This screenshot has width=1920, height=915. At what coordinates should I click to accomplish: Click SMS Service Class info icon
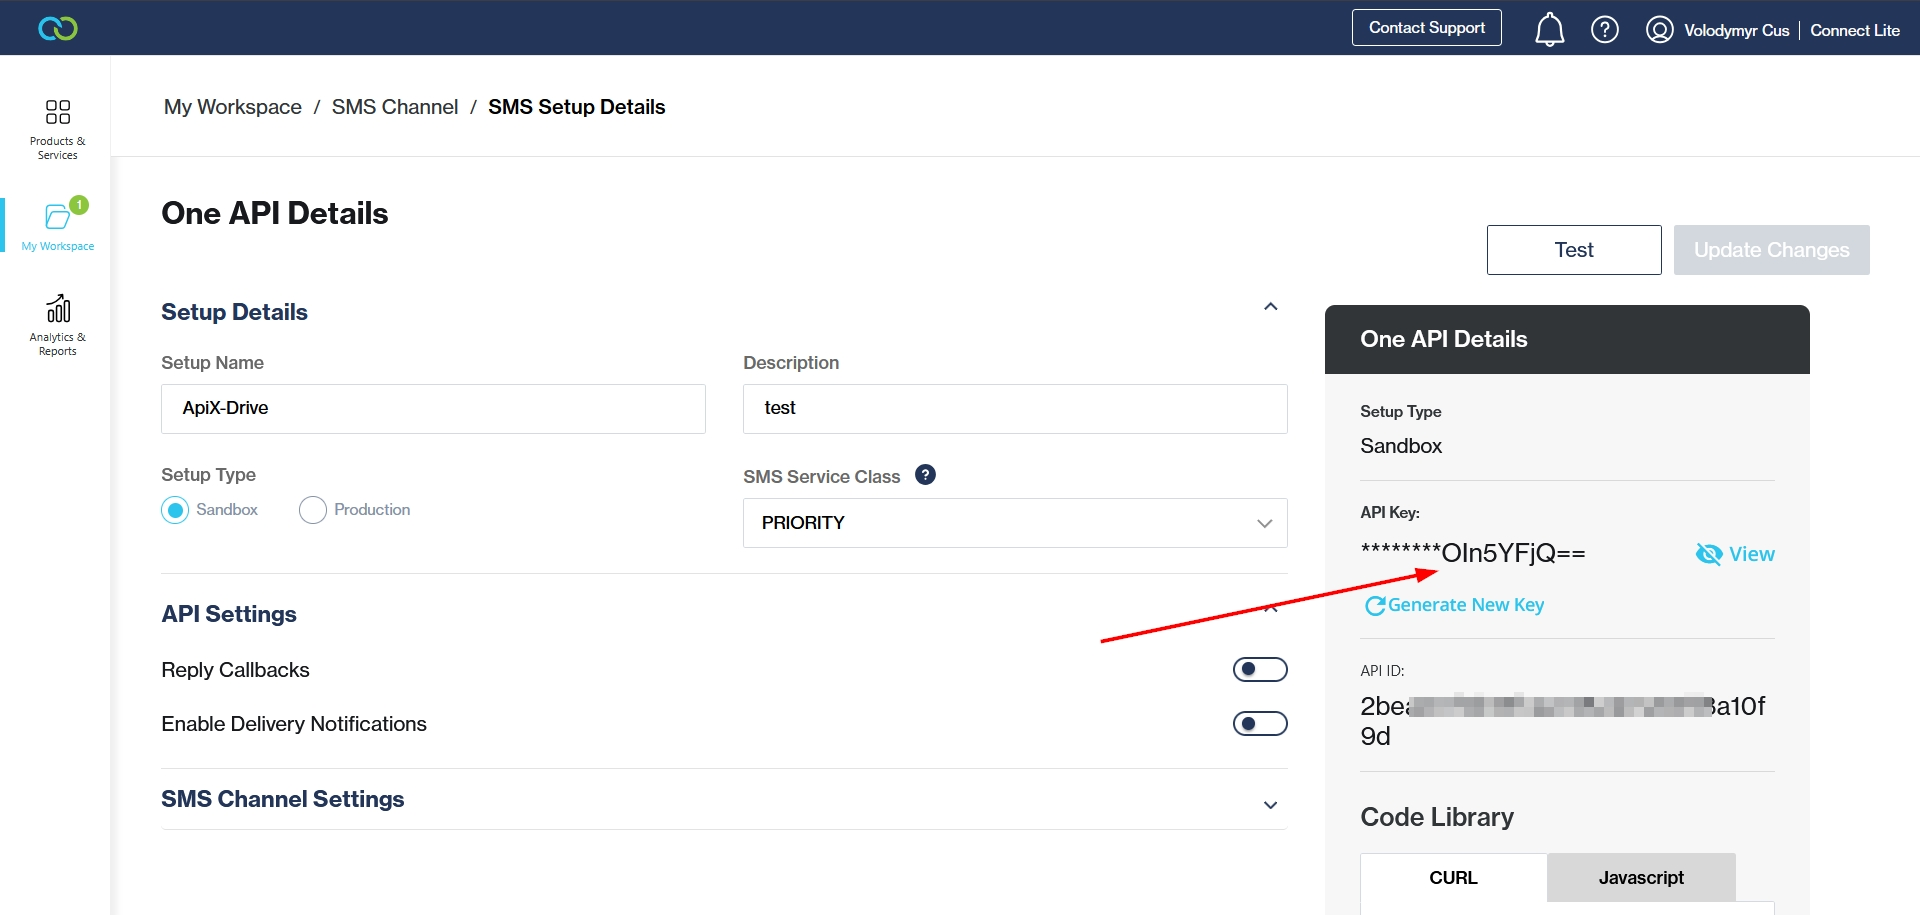click(925, 475)
